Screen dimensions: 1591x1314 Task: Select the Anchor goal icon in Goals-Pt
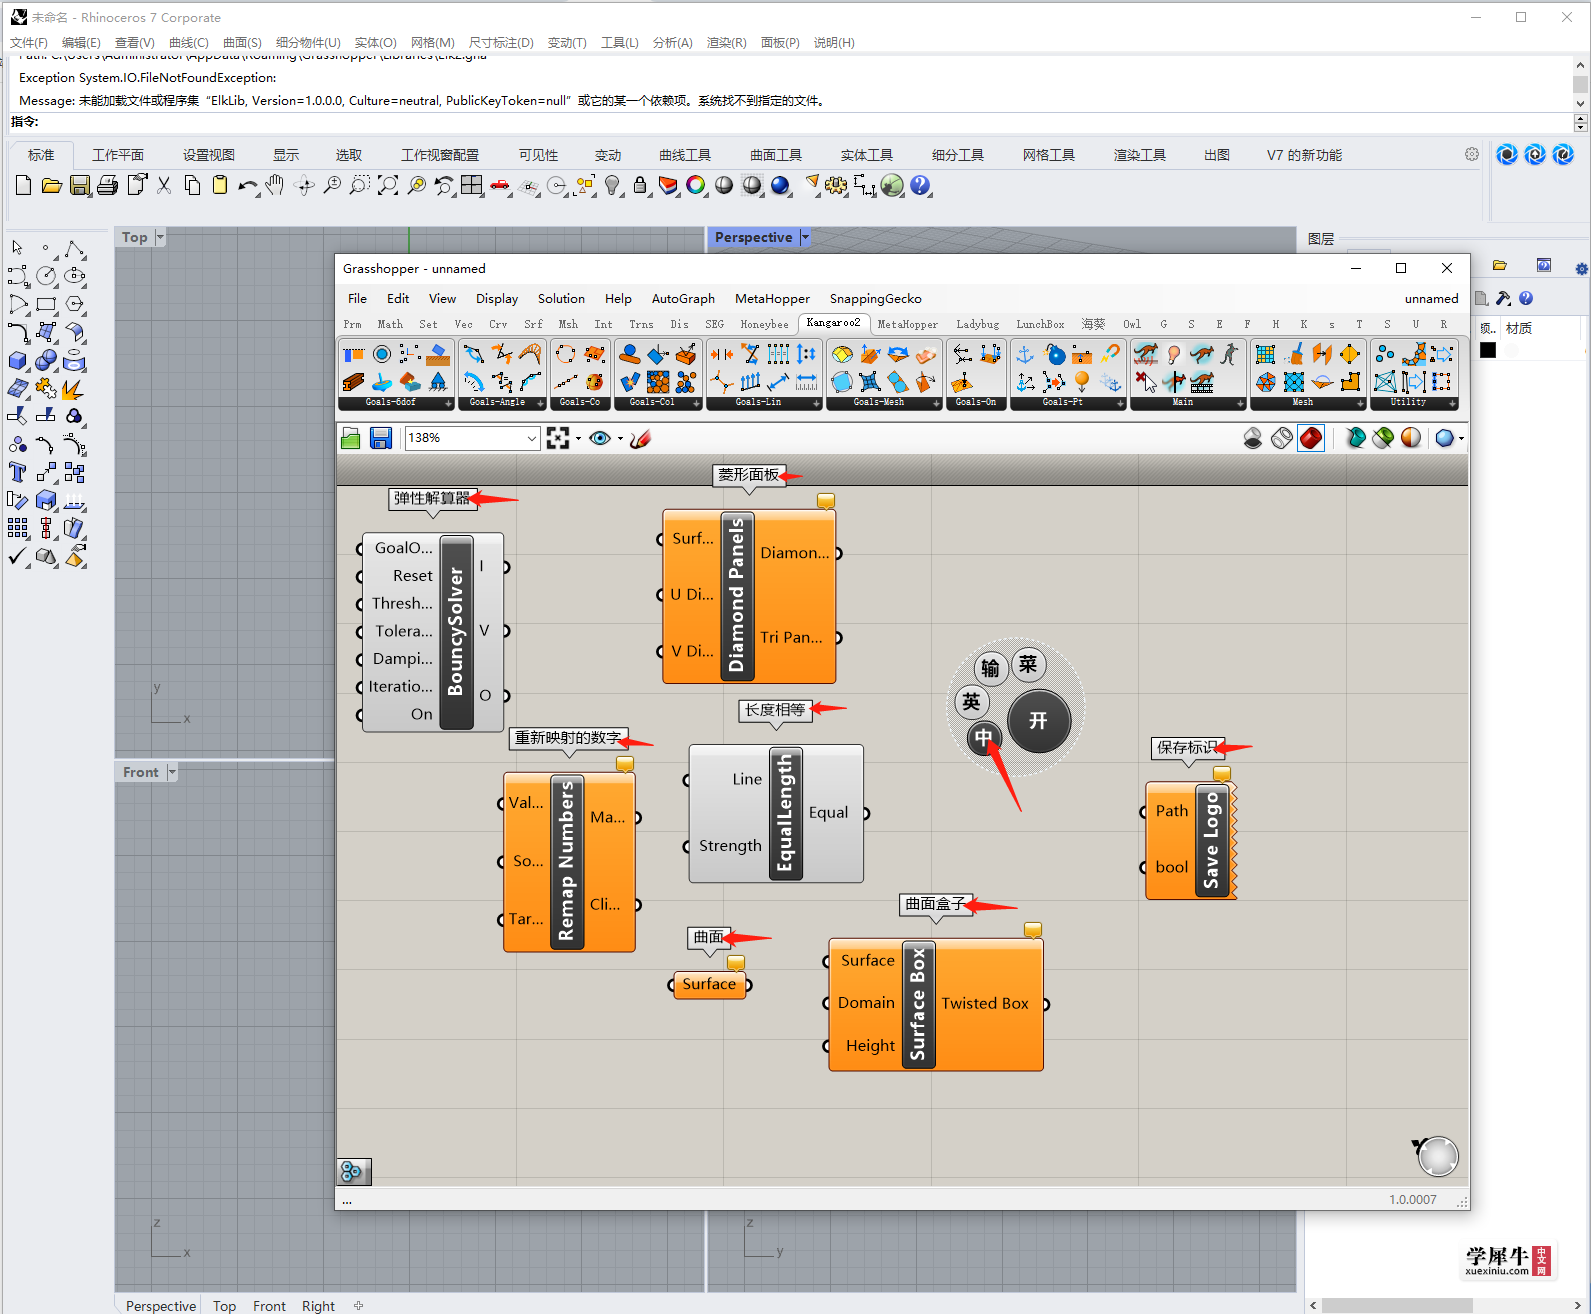tap(1025, 354)
